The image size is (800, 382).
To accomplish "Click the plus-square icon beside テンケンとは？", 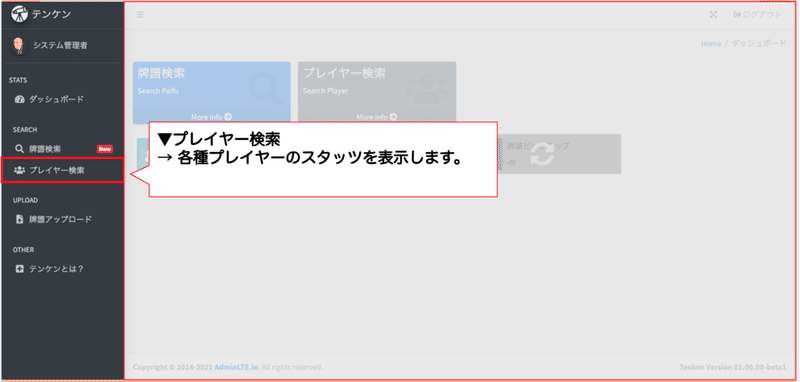I will [20, 269].
